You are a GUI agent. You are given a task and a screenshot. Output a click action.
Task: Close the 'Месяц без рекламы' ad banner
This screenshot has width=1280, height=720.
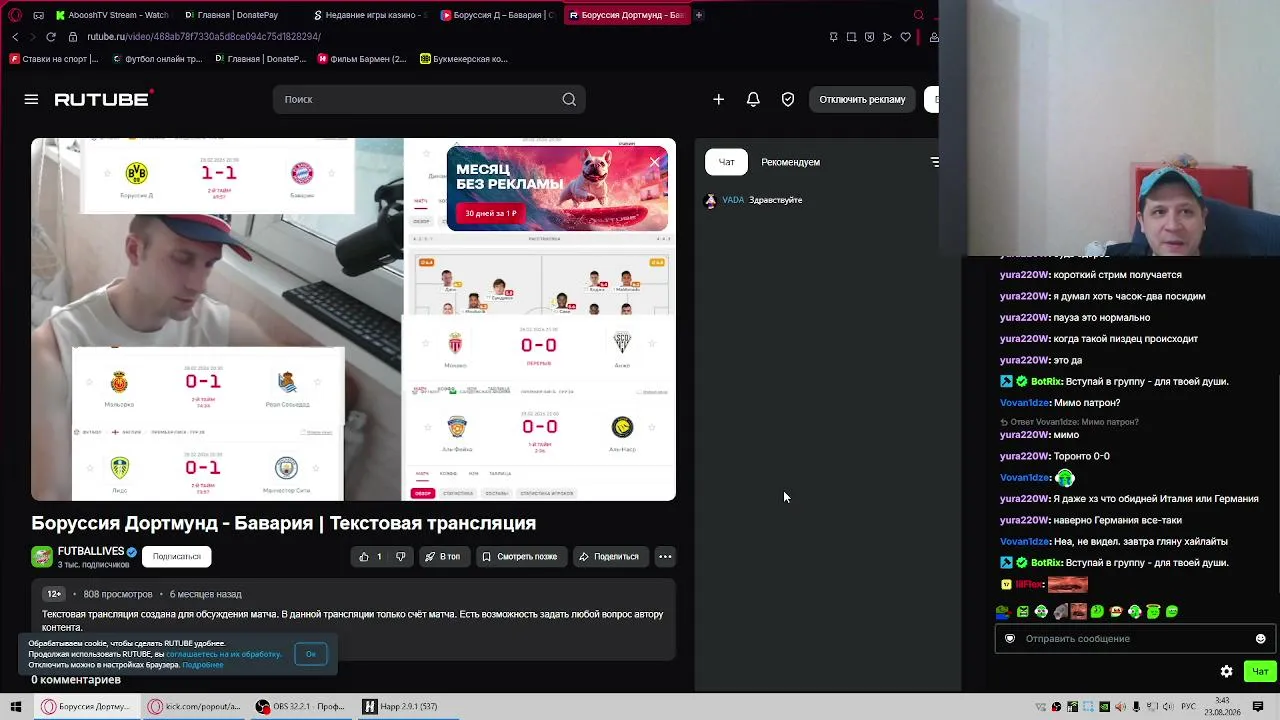click(654, 161)
